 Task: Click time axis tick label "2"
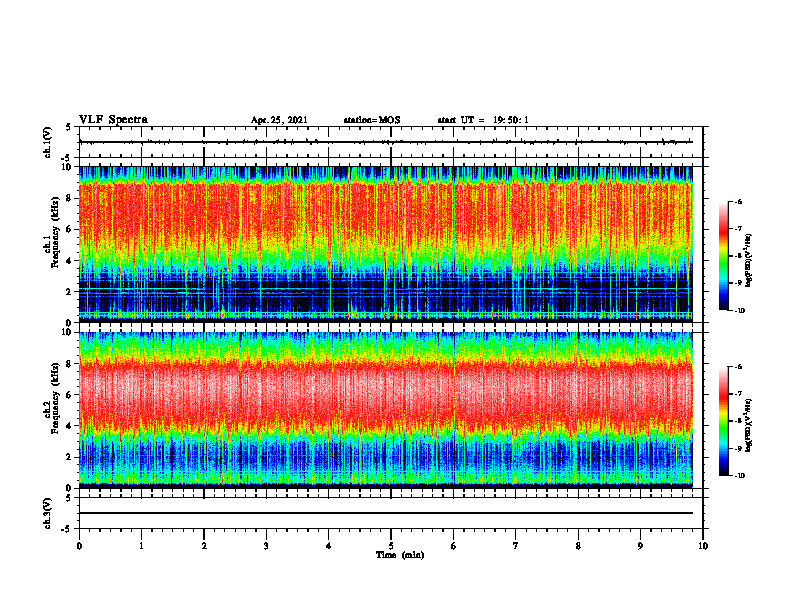coord(204,546)
